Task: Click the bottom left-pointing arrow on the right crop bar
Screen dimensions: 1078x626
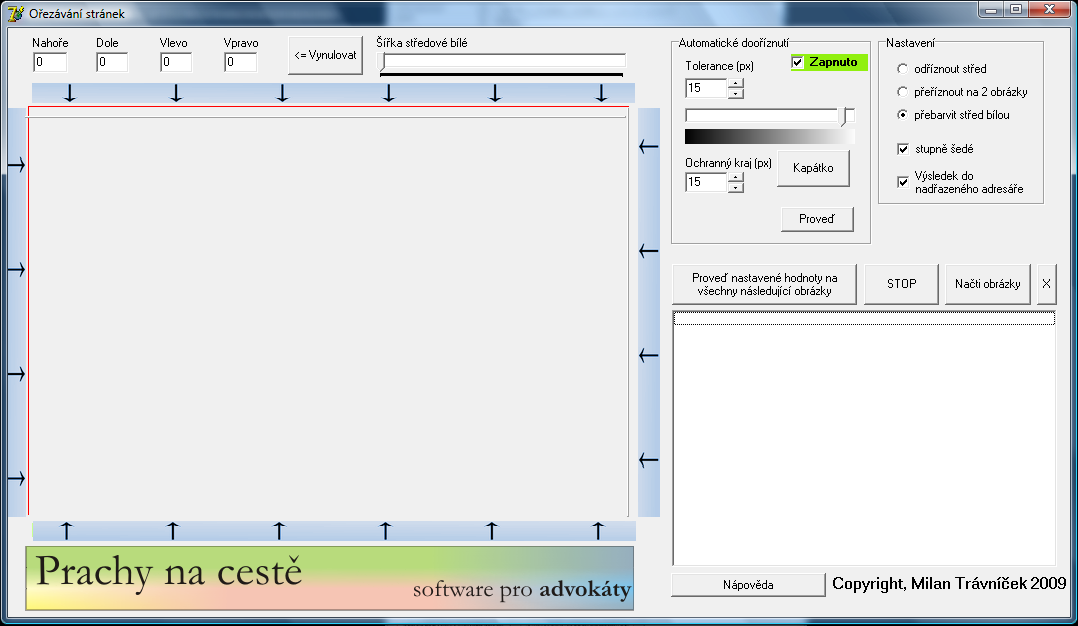Action: point(648,460)
